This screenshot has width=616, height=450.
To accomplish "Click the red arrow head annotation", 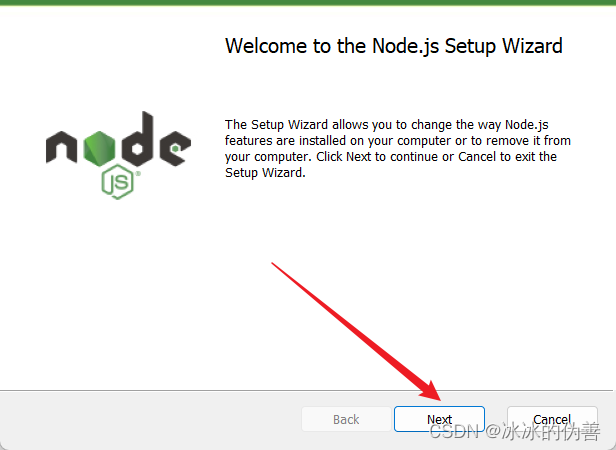I will [431, 390].
